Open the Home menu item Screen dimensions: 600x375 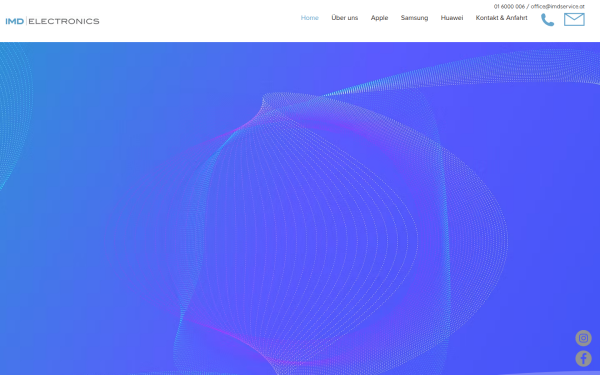click(310, 18)
